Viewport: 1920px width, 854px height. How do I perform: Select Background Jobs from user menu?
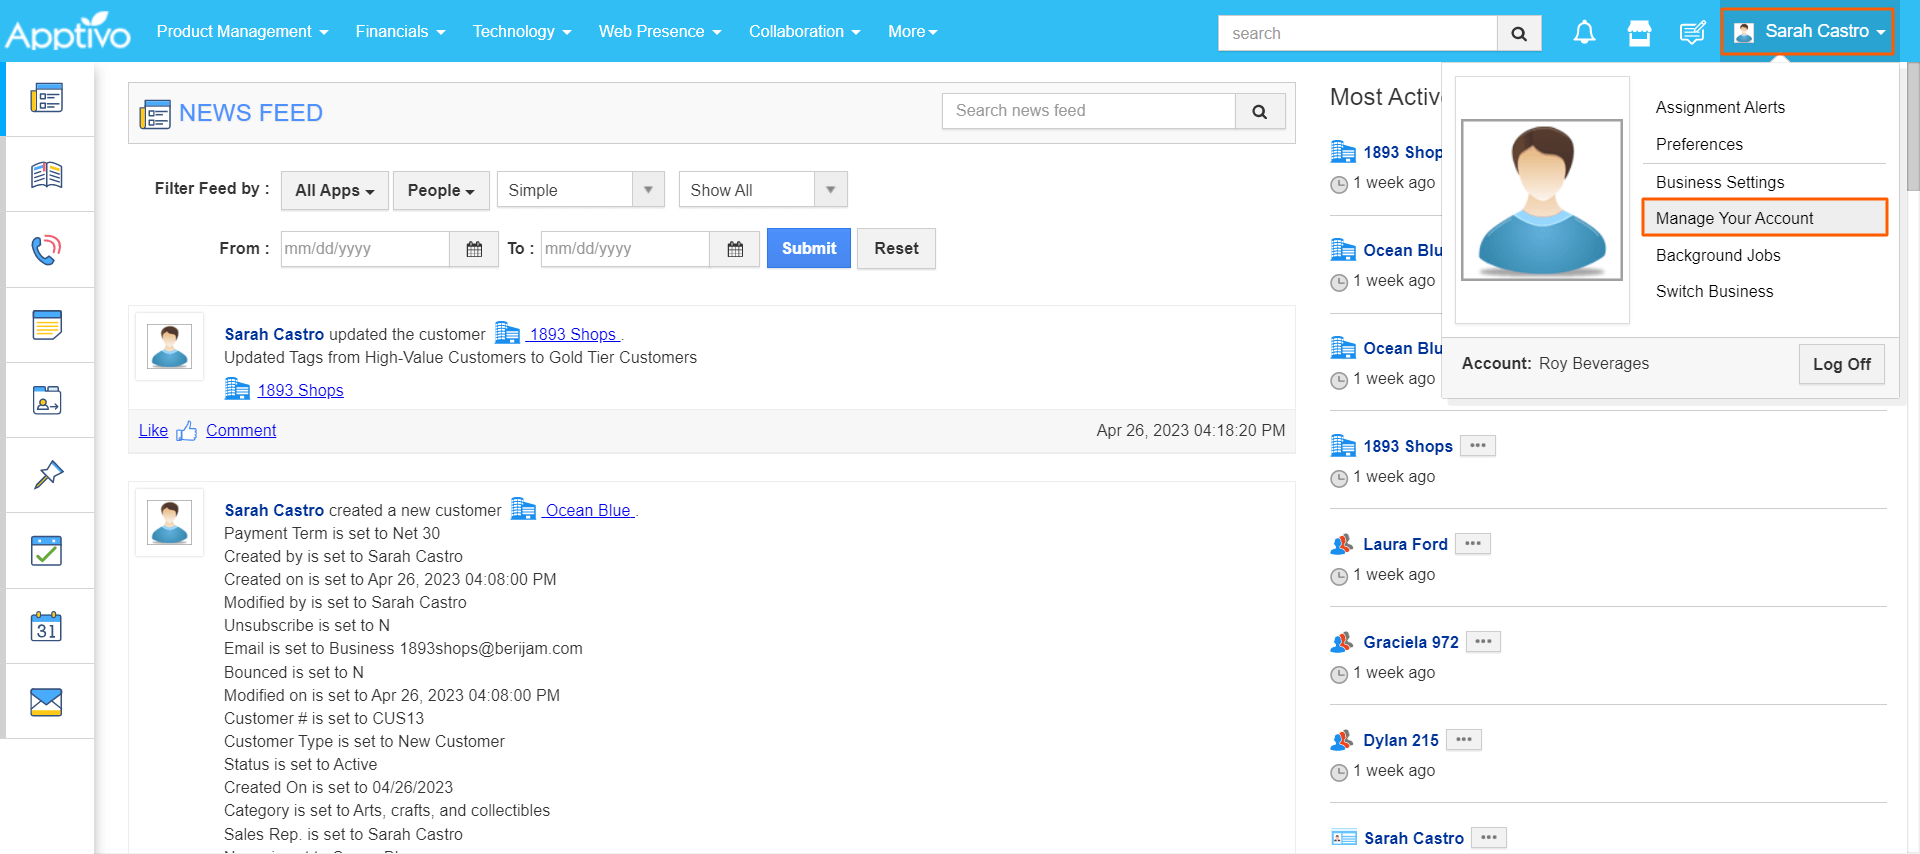tap(1718, 255)
